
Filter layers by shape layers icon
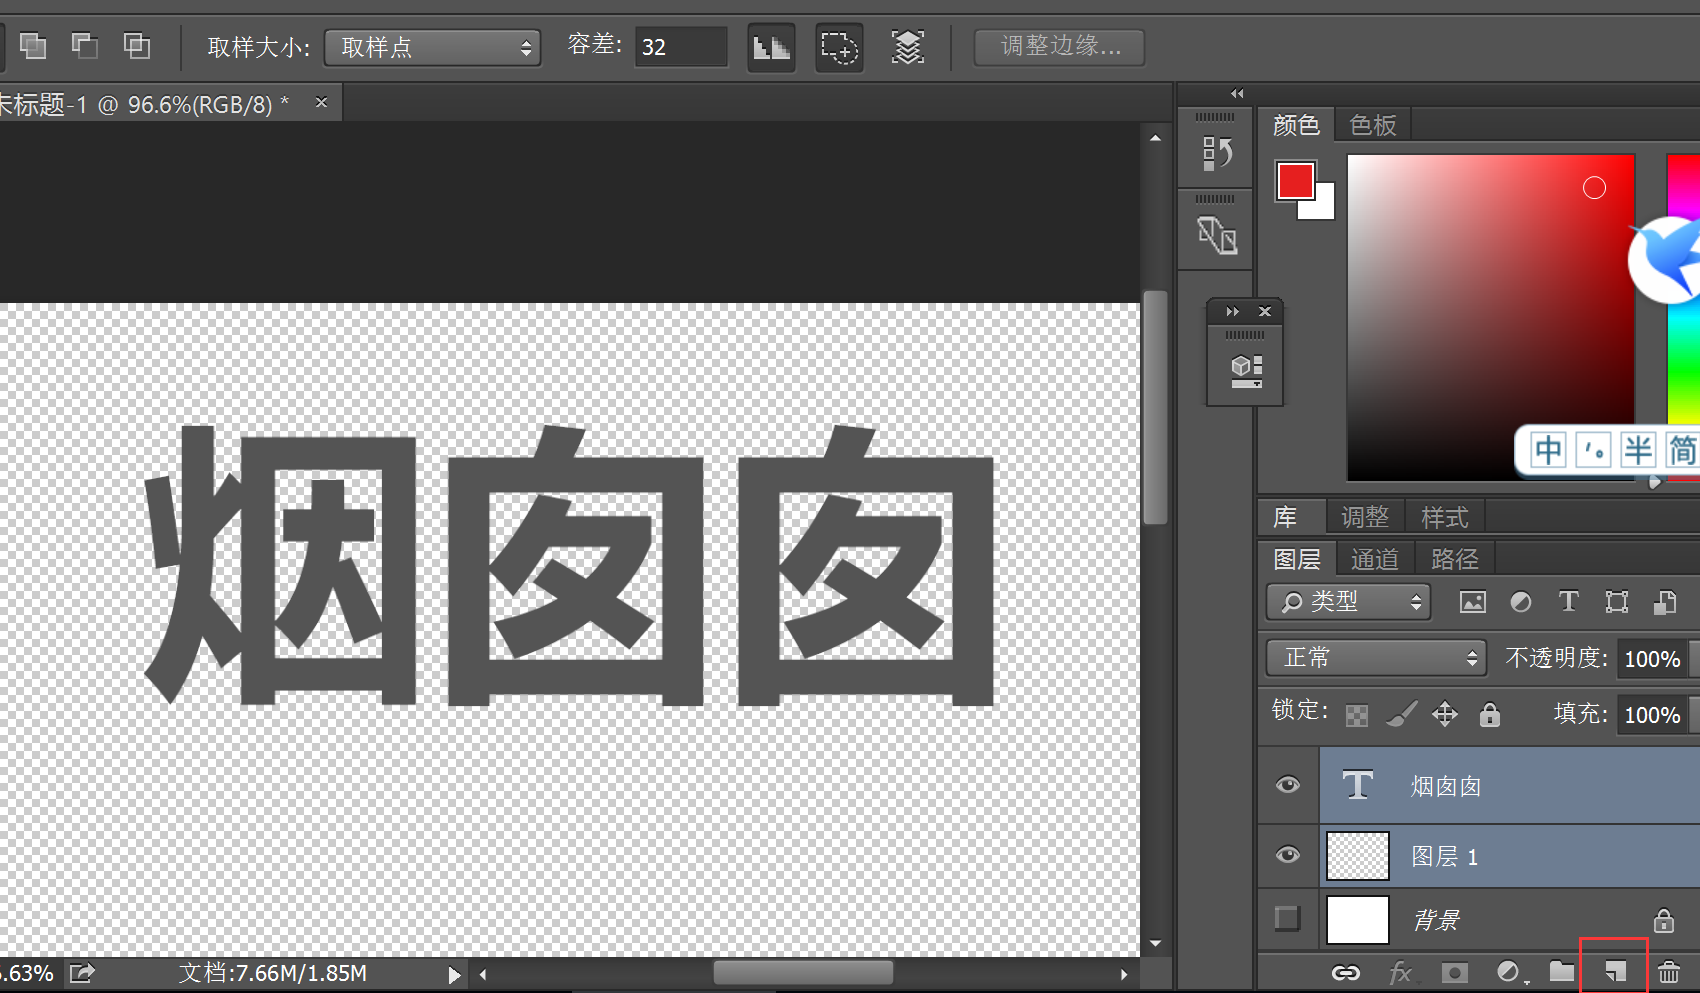[x=1616, y=602]
